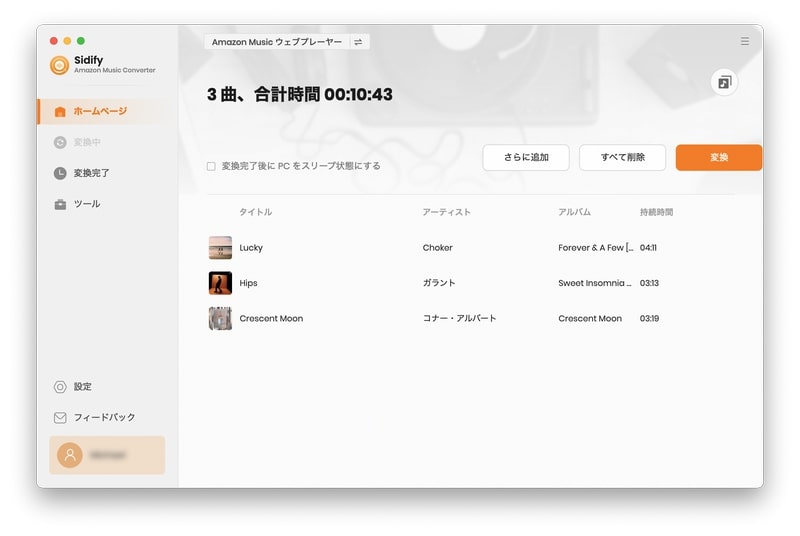The height and width of the screenshot is (536, 800).
Task: Select the Crescent Moon album thumbnail
Action: pyautogui.click(x=220, y=318)
